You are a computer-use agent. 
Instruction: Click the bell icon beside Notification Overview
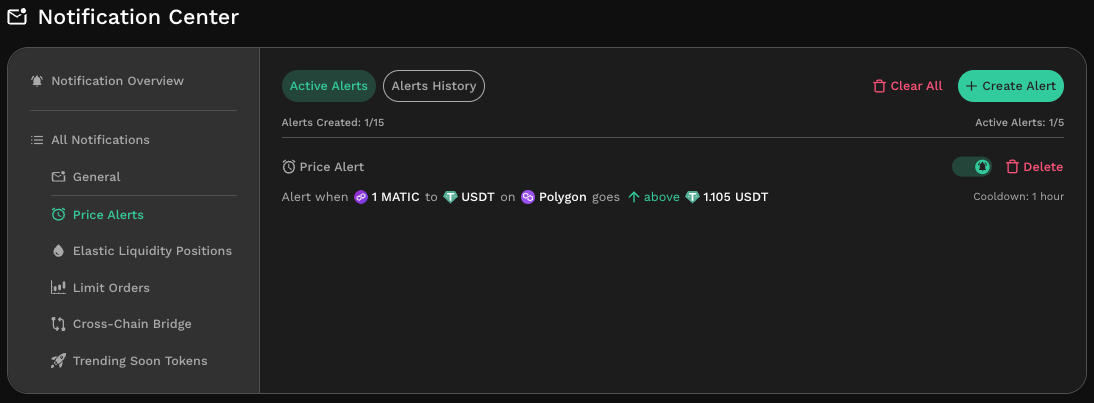pos(37,81)
